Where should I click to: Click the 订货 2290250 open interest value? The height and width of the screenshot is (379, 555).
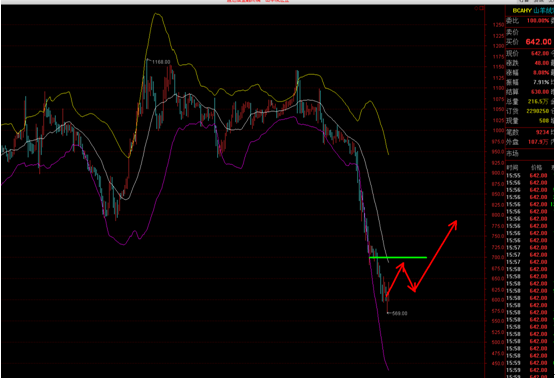point(538,111)
